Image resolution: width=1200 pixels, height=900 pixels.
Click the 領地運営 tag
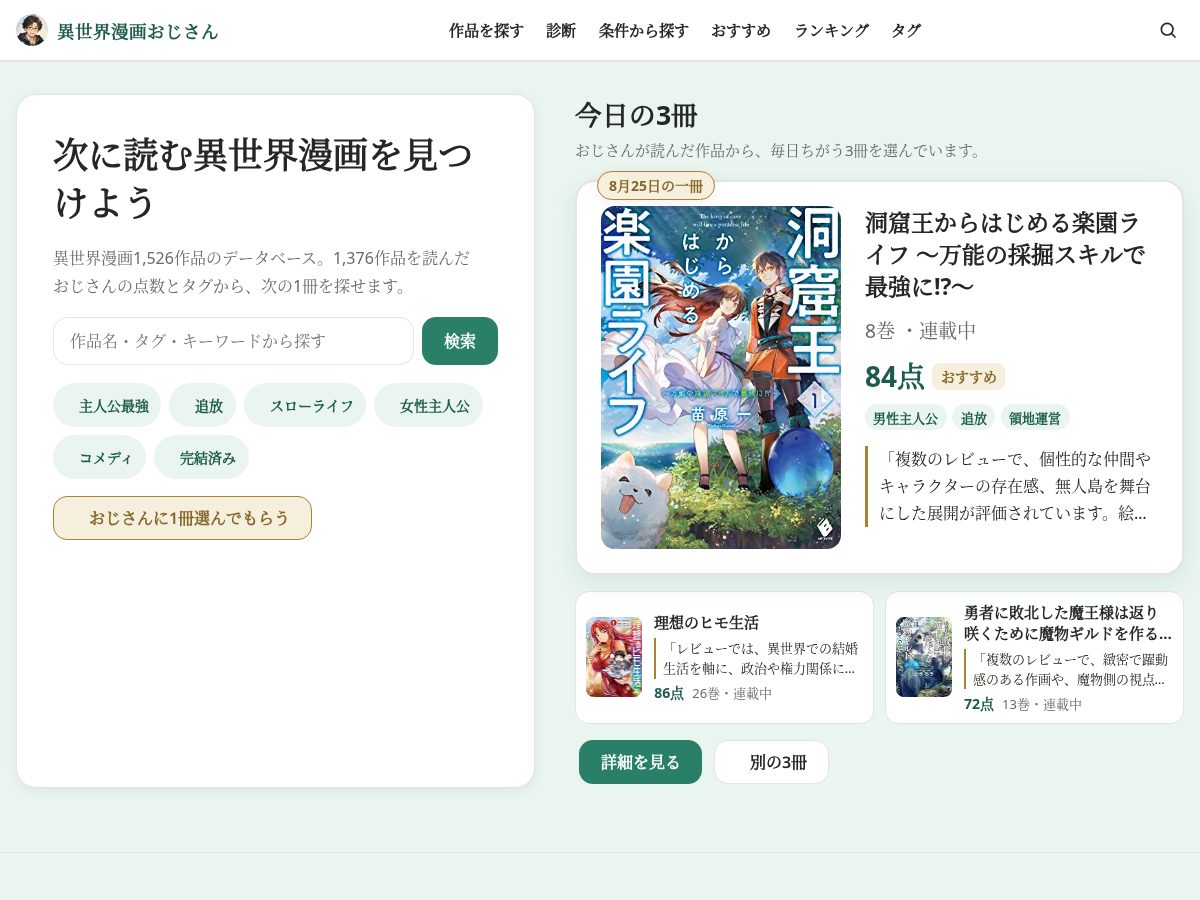tap(1035, 418)
